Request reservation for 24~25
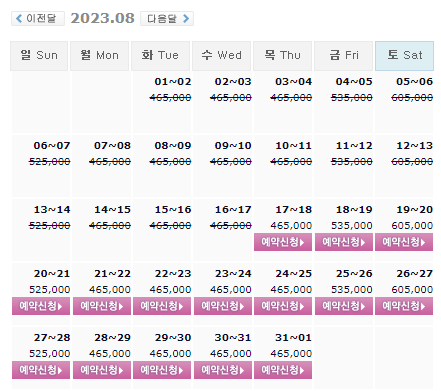 (x=283, y=306)
